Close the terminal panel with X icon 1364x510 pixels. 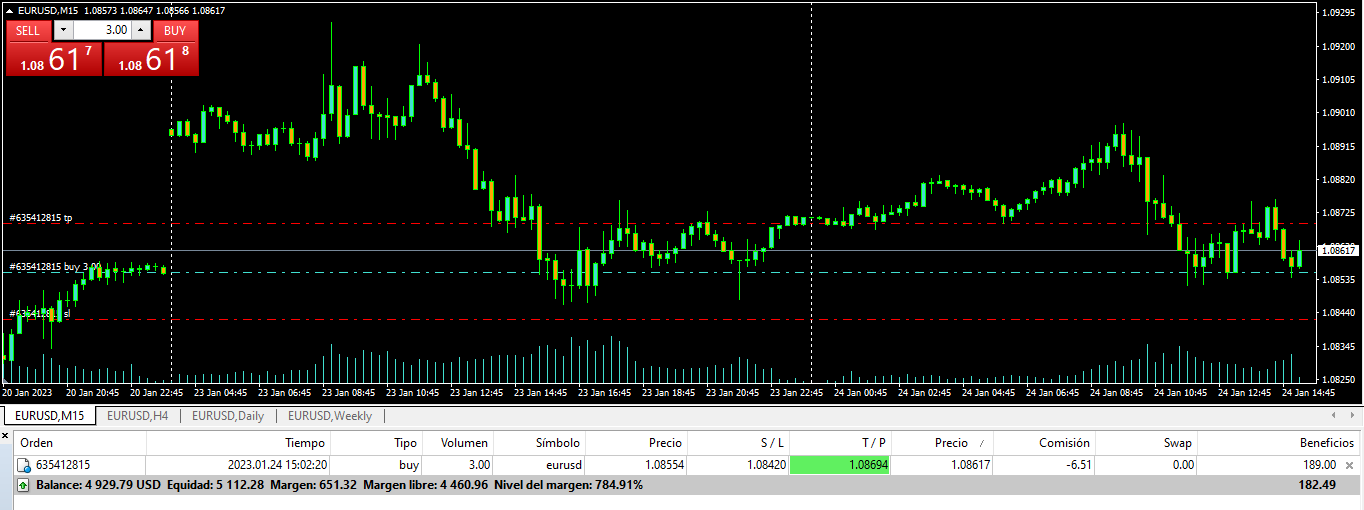(5, 435)
